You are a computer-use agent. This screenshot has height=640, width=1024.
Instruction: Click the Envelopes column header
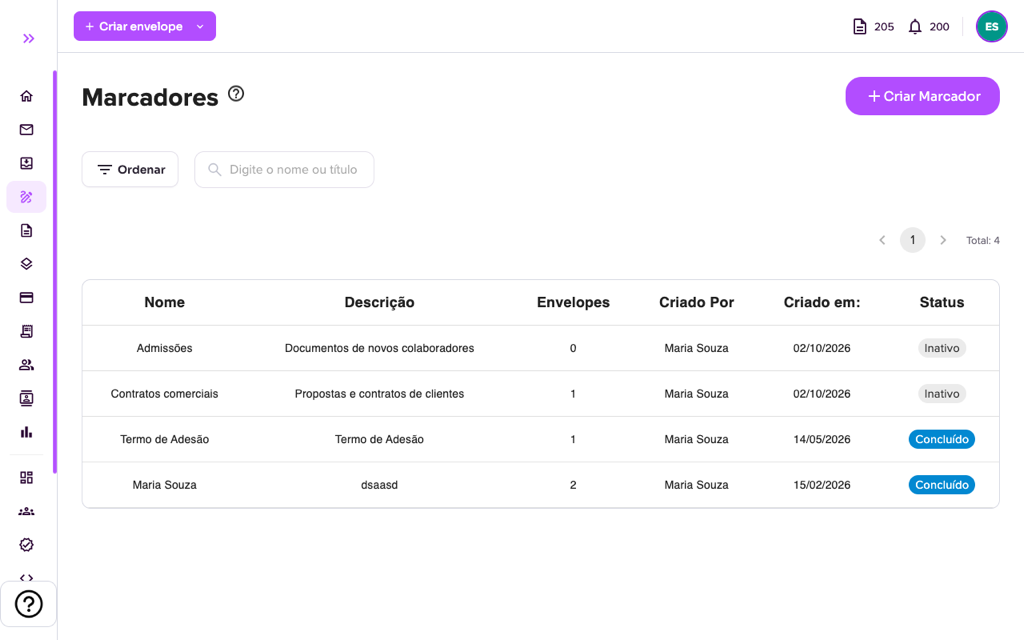coord(573,302)
